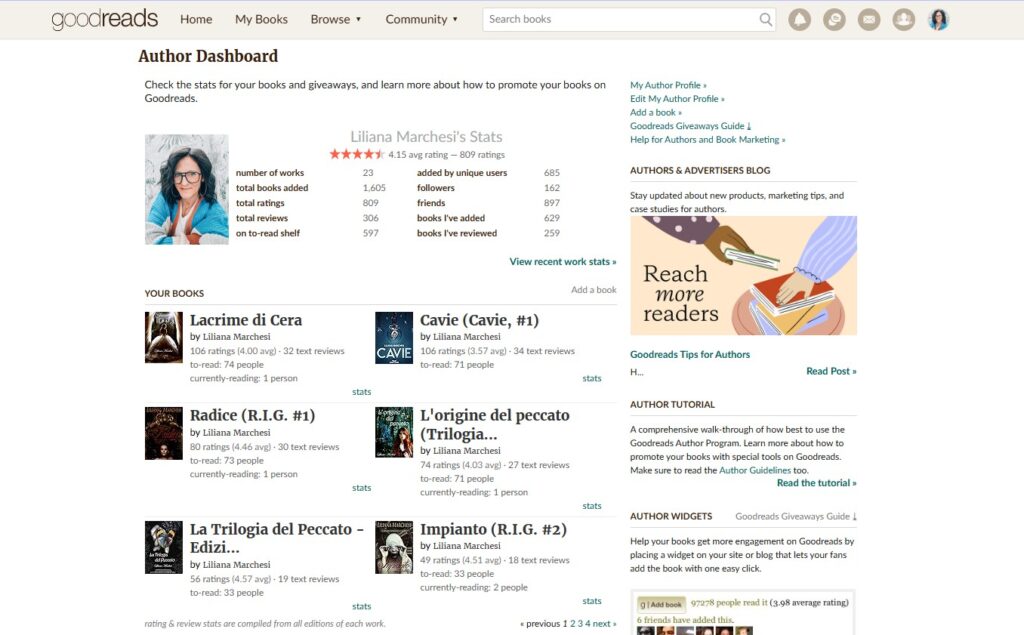Click 'Add a book' beside Your Books
Screen dimensions: 1024x635
coord(594,289)
